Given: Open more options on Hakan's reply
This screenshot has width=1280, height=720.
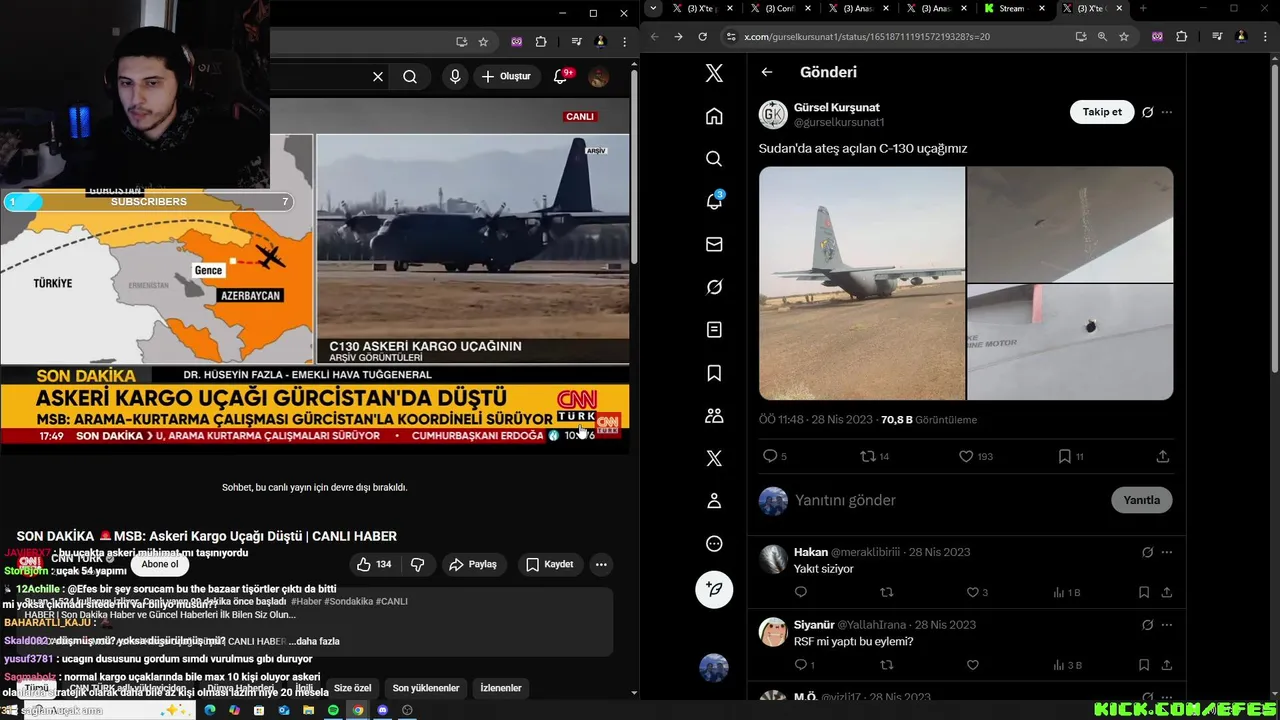Looking at the screenshot, I should pos(1167,552).
